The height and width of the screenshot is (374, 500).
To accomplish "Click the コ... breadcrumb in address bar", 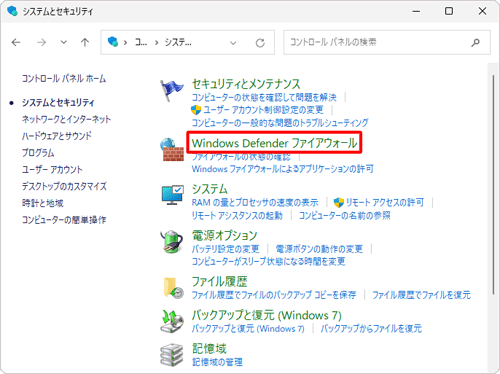I will tap(141, 42).
